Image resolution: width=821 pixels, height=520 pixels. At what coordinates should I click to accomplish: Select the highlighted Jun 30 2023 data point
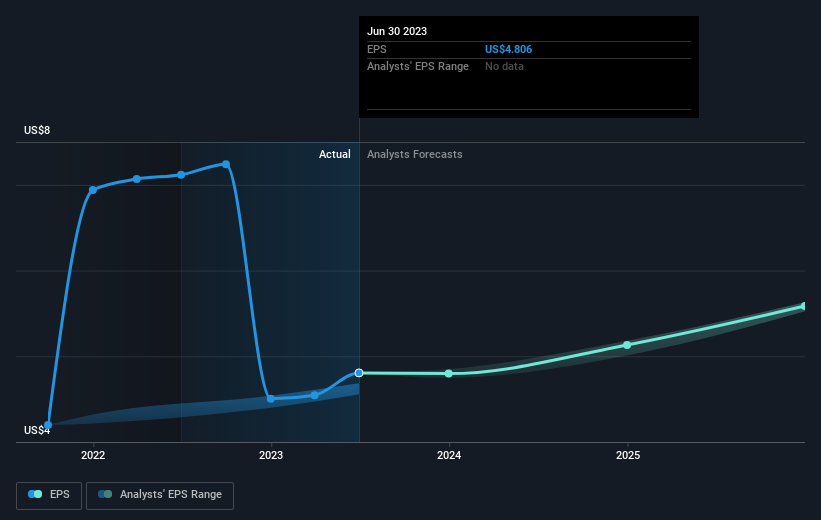coord(359,373)
